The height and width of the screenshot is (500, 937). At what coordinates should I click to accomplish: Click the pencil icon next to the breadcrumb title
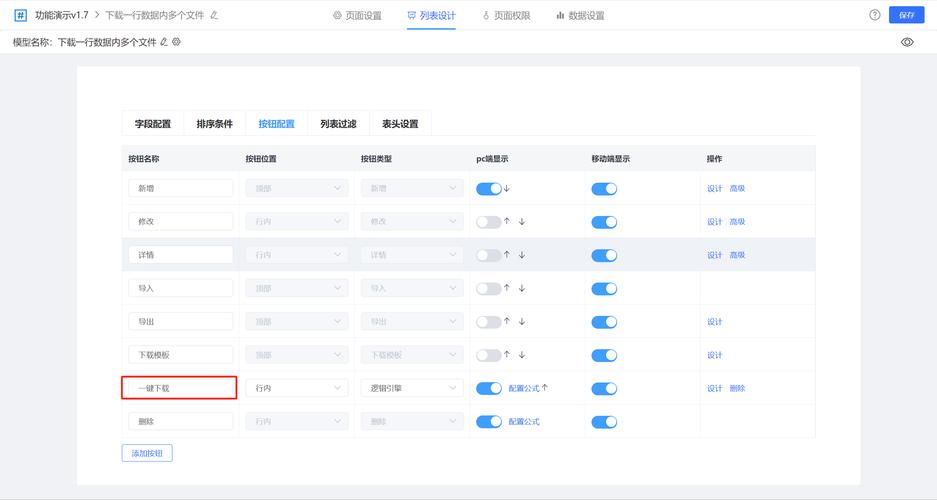tap(214, 15)
